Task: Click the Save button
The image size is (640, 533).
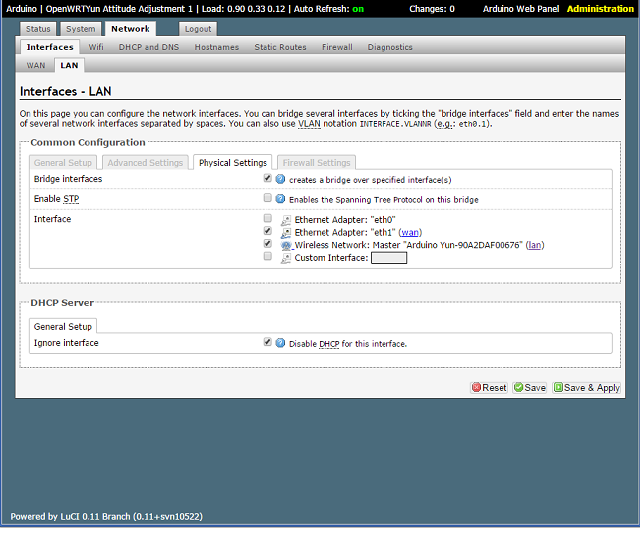Action: pyautogui.click(x=530, y=387)
